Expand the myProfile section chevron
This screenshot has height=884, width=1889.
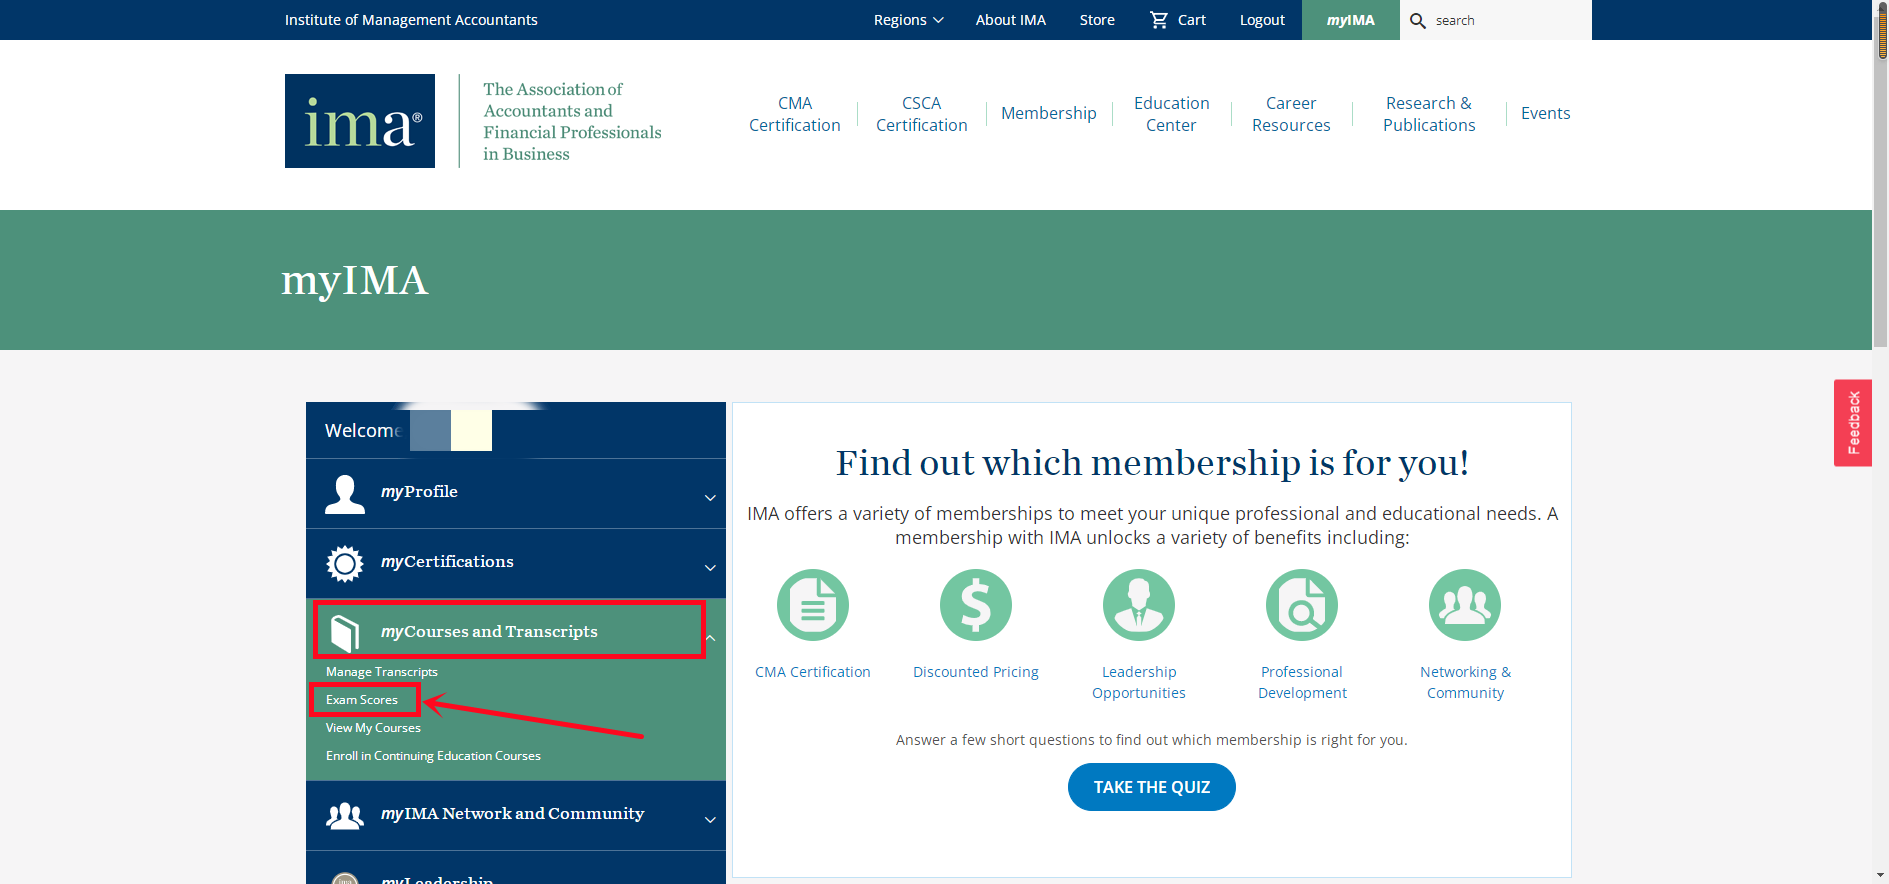coord(710,497)
